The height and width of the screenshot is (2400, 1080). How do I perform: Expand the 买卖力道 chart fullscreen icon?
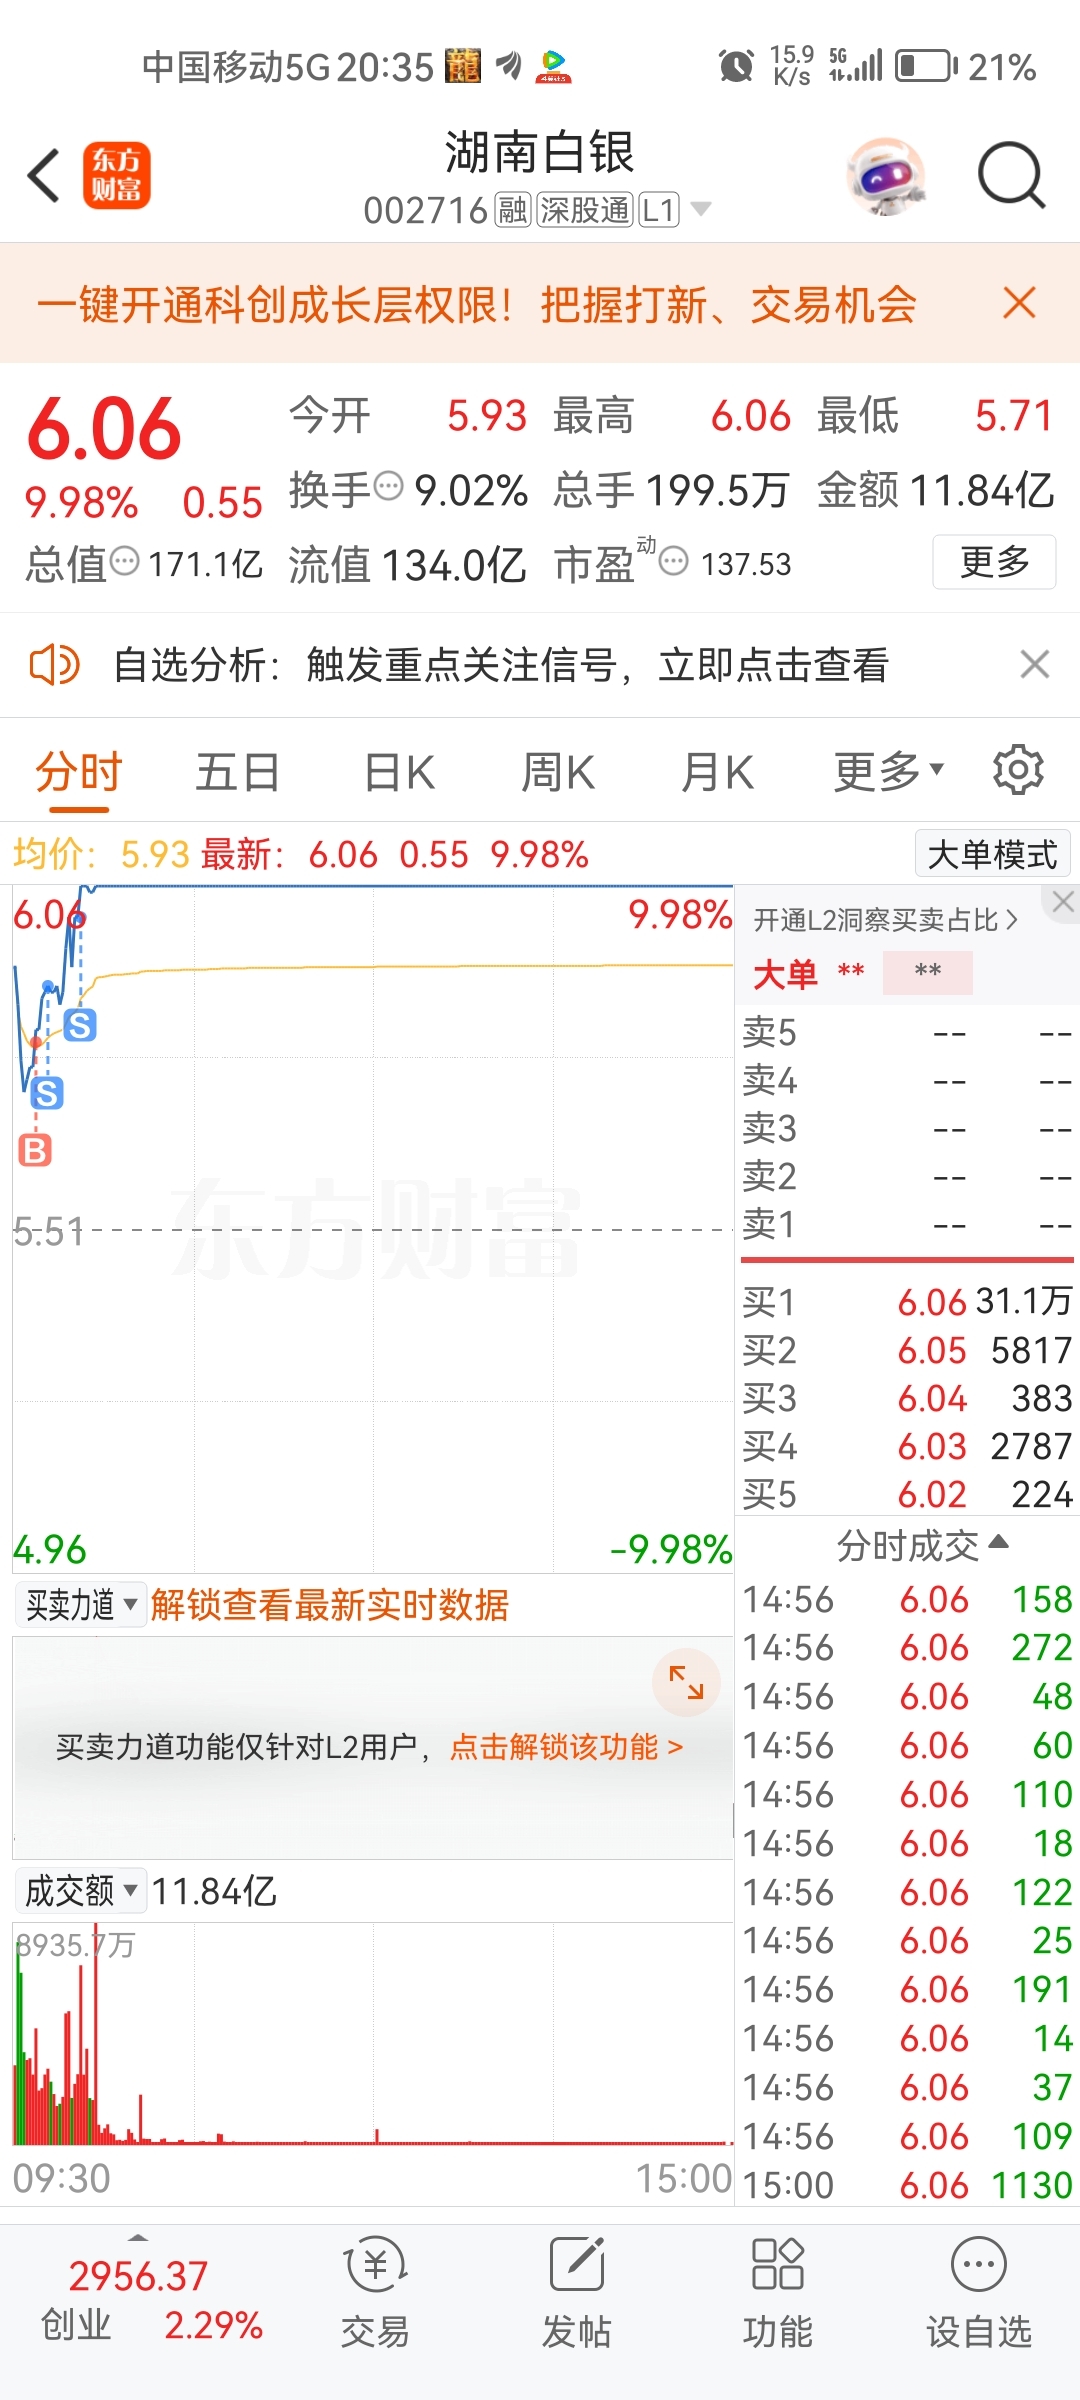click(x=686, y=1682)
